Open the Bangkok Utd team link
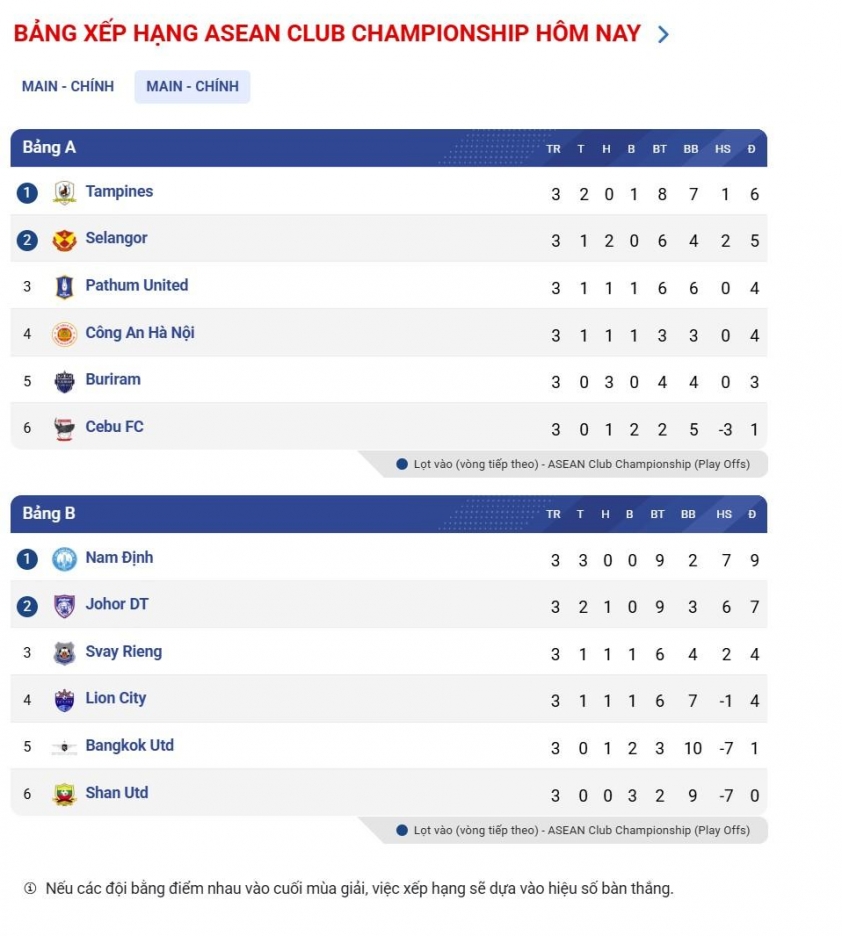This screenshot has width=842, height=936. pos(129,746)
